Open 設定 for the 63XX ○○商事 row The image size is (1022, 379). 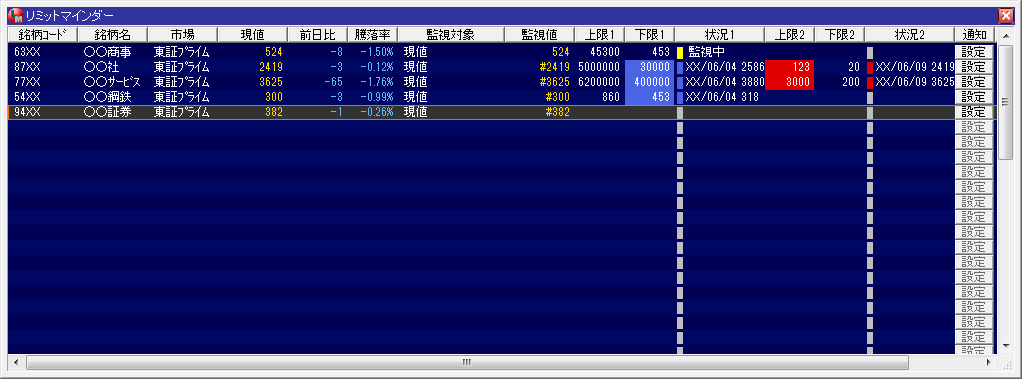click(974, 52)
